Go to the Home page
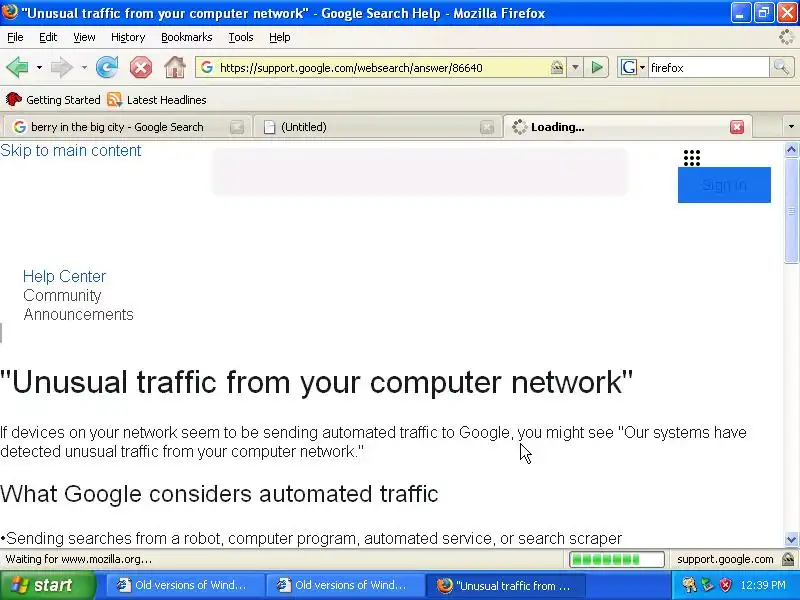The height and width of the screenshot is (600, 800). pos(174,67)
